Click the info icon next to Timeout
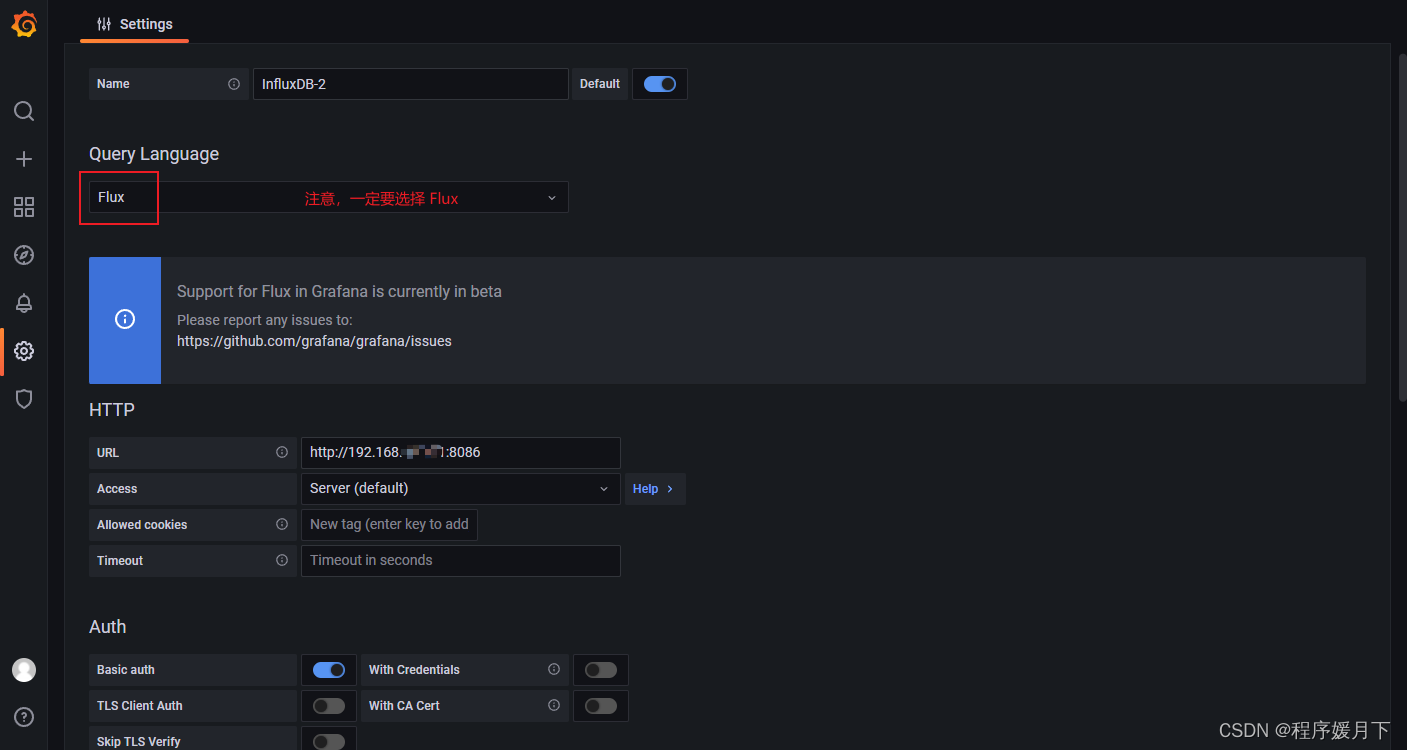The image size is (1407, 750). (282, 561)
